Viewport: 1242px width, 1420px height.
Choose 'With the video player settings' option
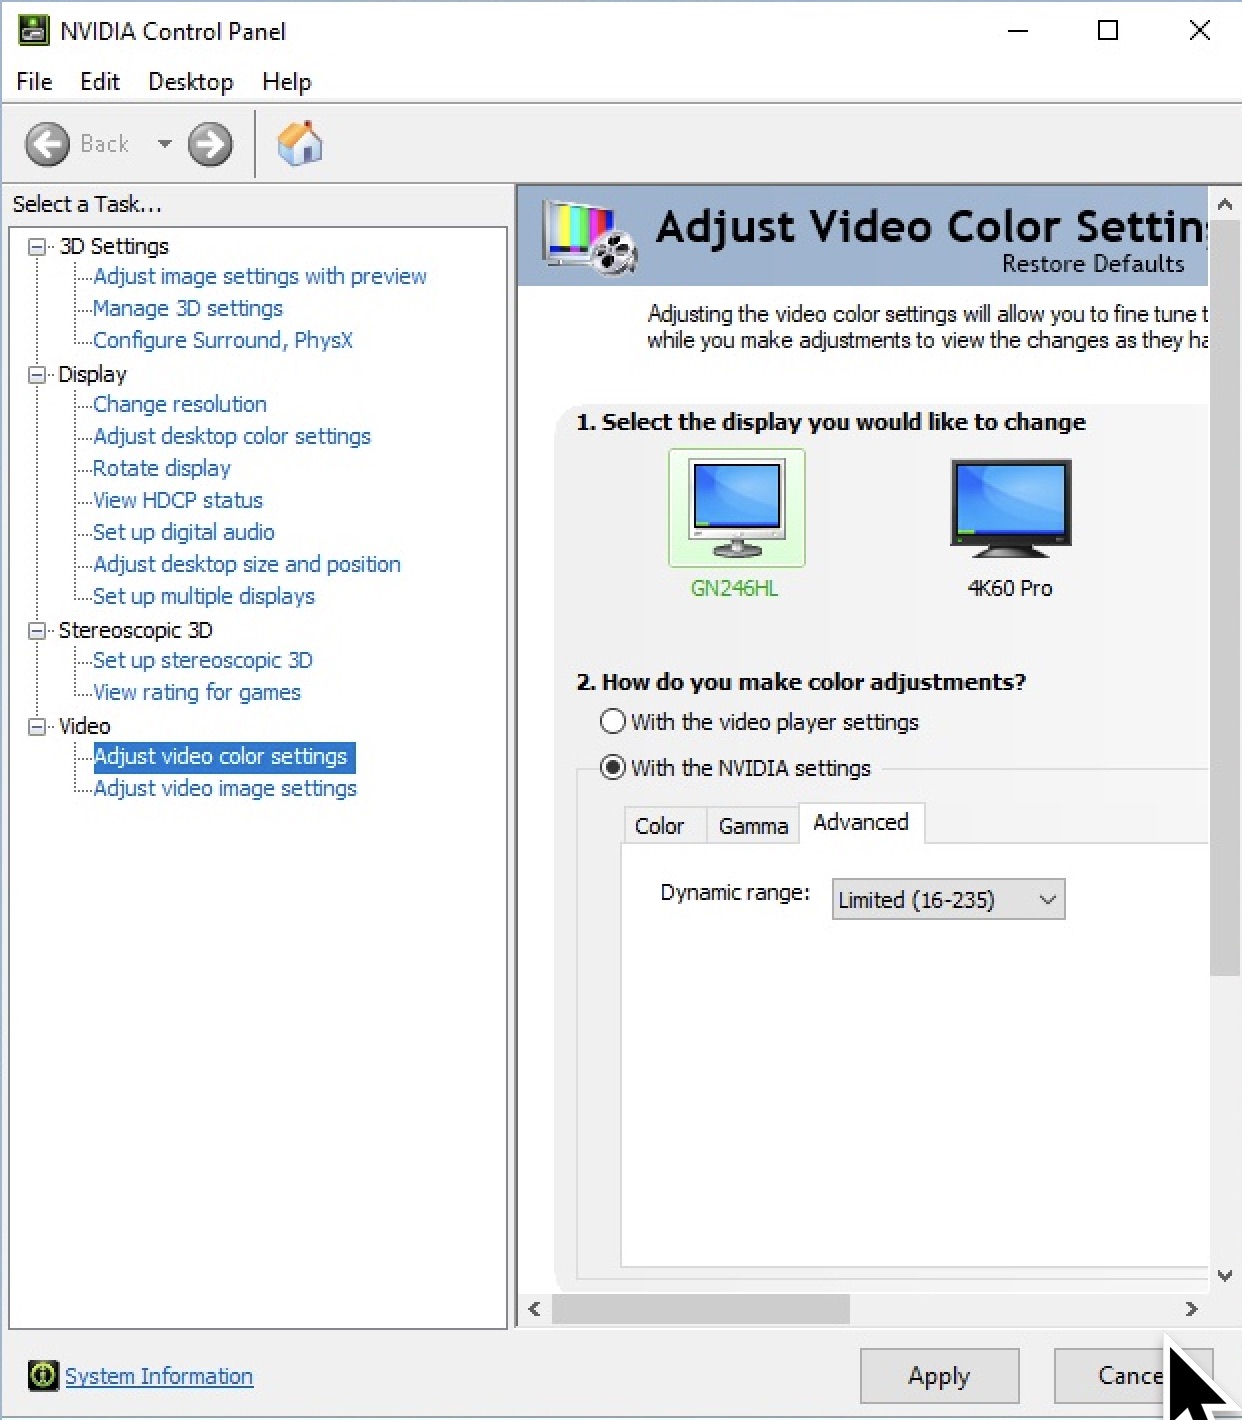point(613,722)
